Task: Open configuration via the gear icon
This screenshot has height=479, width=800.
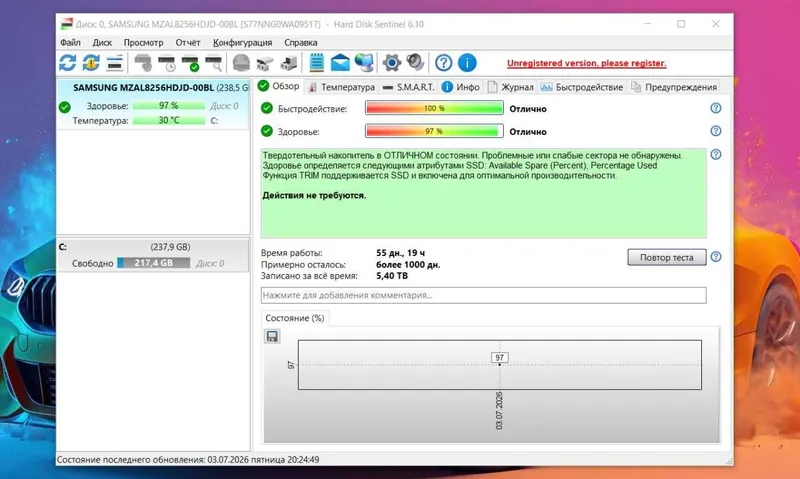Action: [x=392, y=63]
